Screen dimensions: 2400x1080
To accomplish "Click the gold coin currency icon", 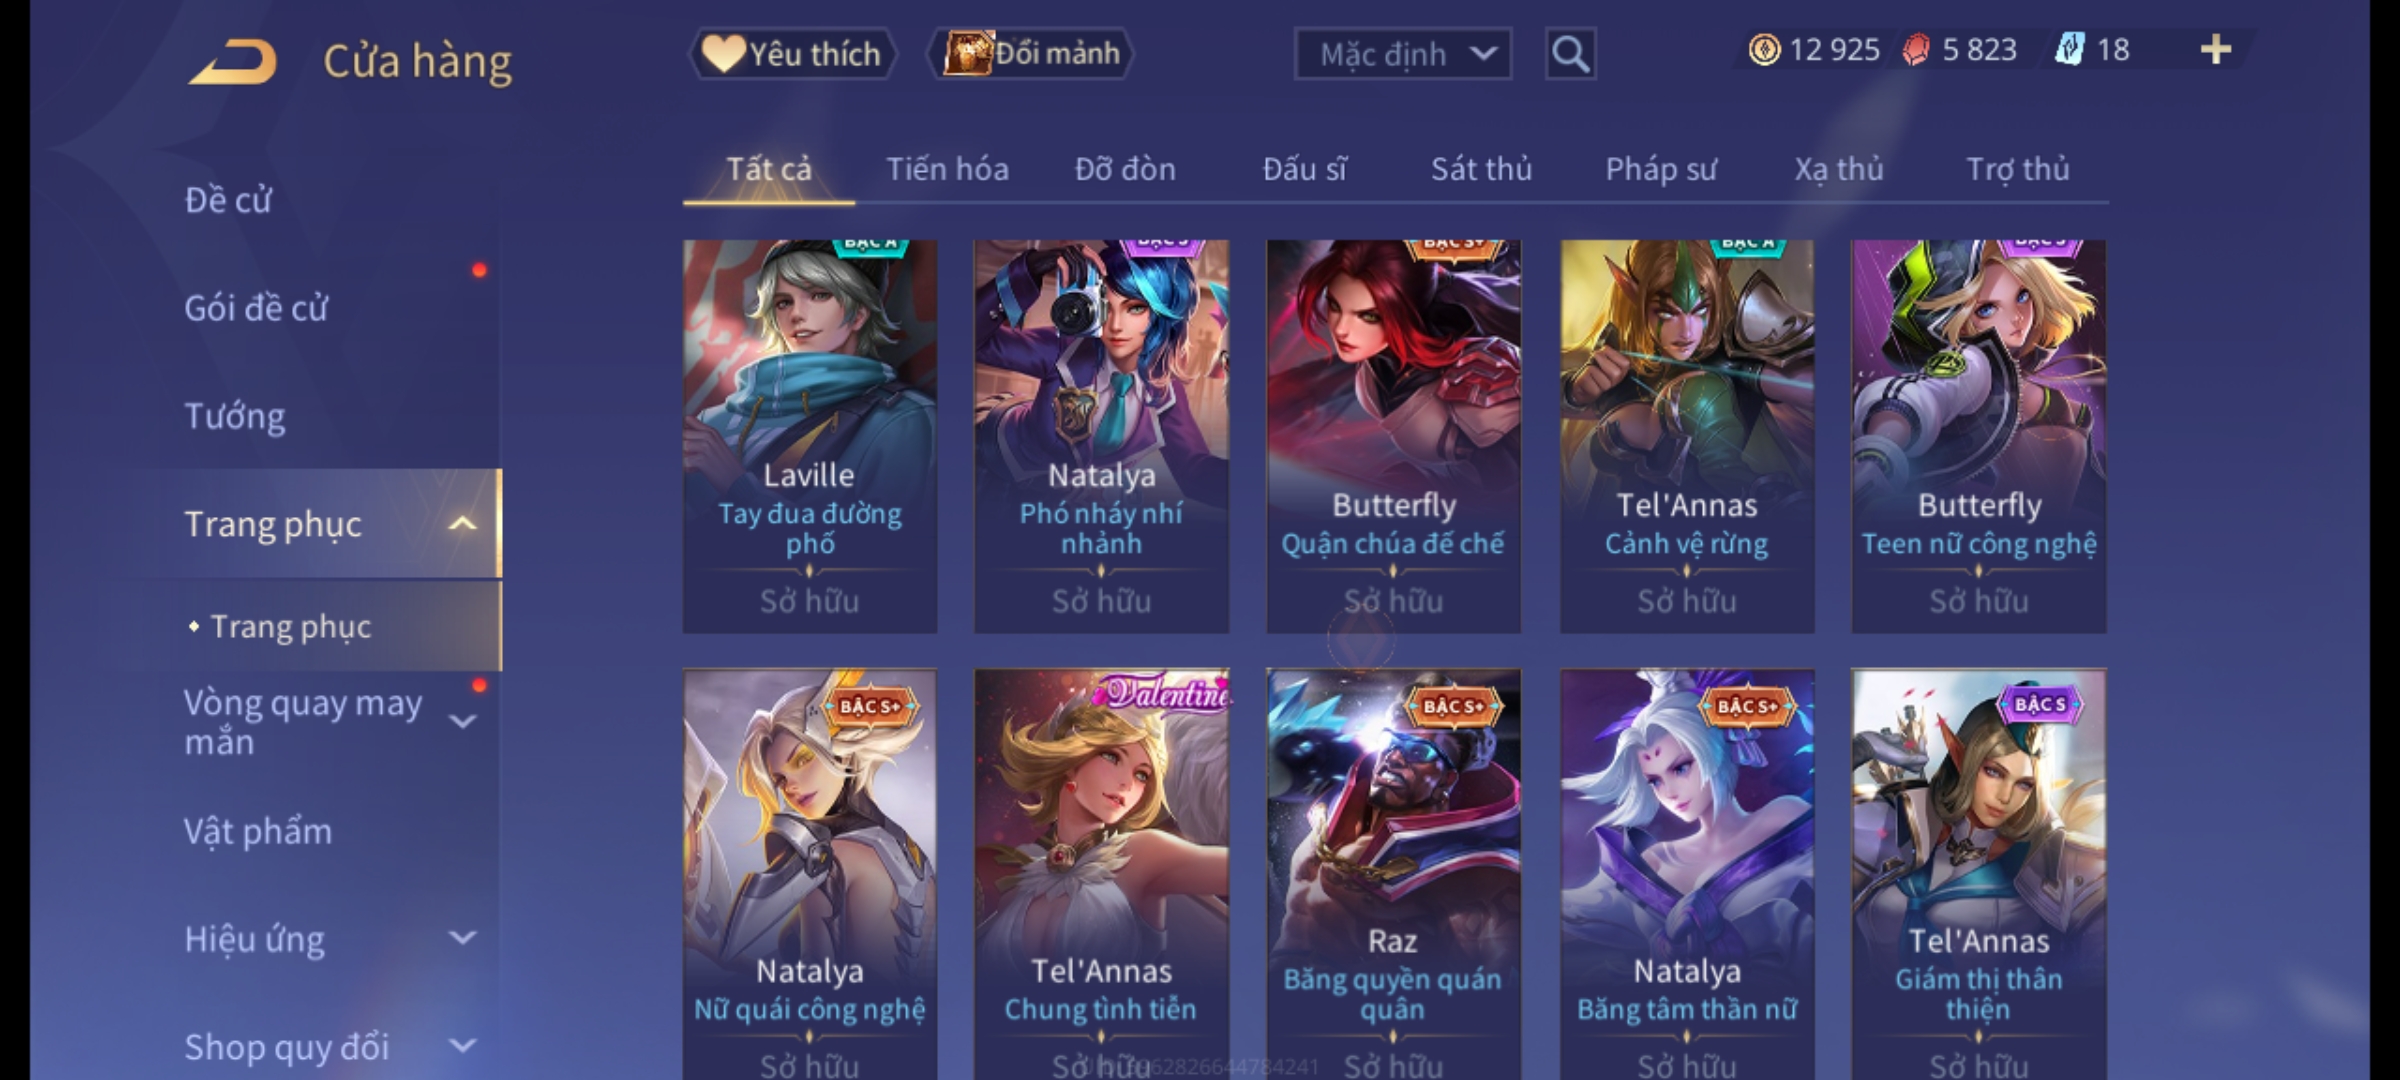I will 1764,50.
